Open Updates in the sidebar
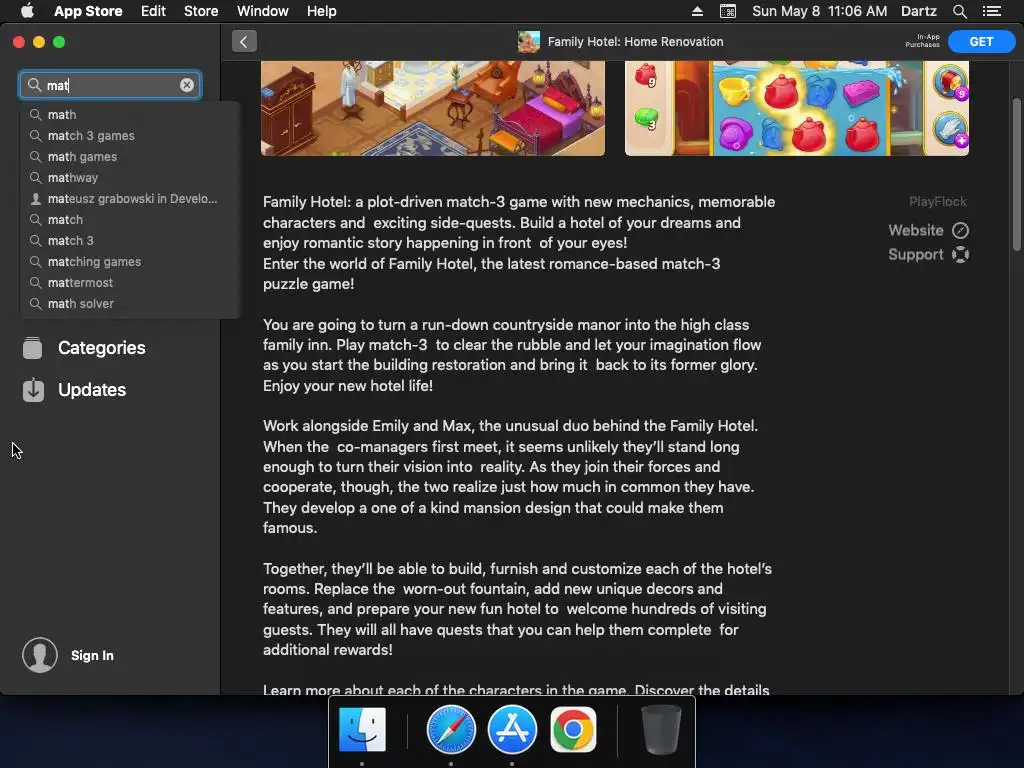 click(92, 390)
